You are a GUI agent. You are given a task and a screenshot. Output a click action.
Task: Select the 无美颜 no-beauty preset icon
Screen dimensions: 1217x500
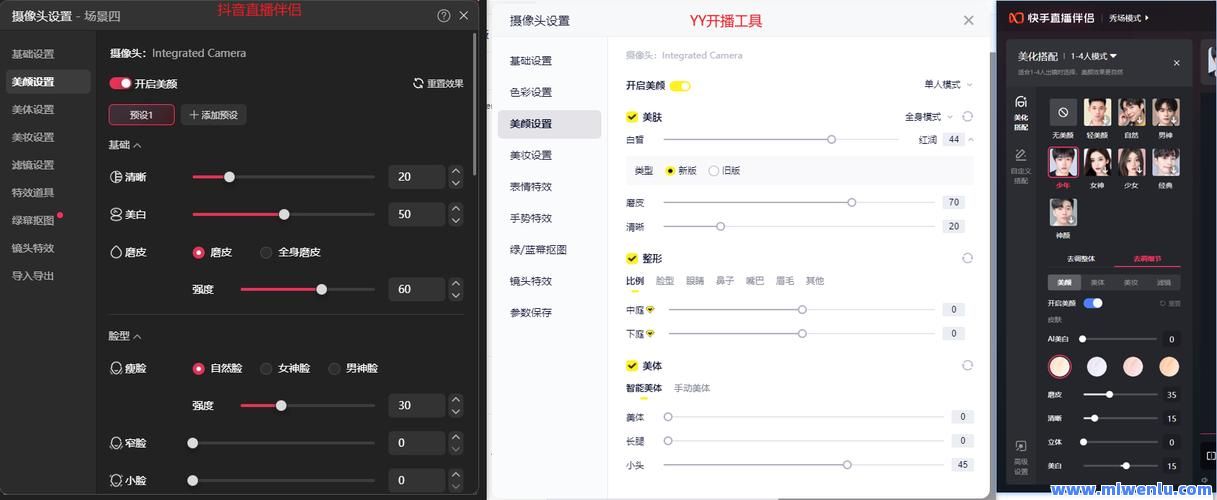[1062, 112]
